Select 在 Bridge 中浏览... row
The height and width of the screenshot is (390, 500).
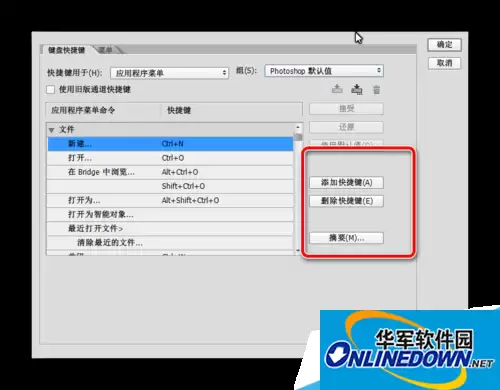(x=170, y=172)
